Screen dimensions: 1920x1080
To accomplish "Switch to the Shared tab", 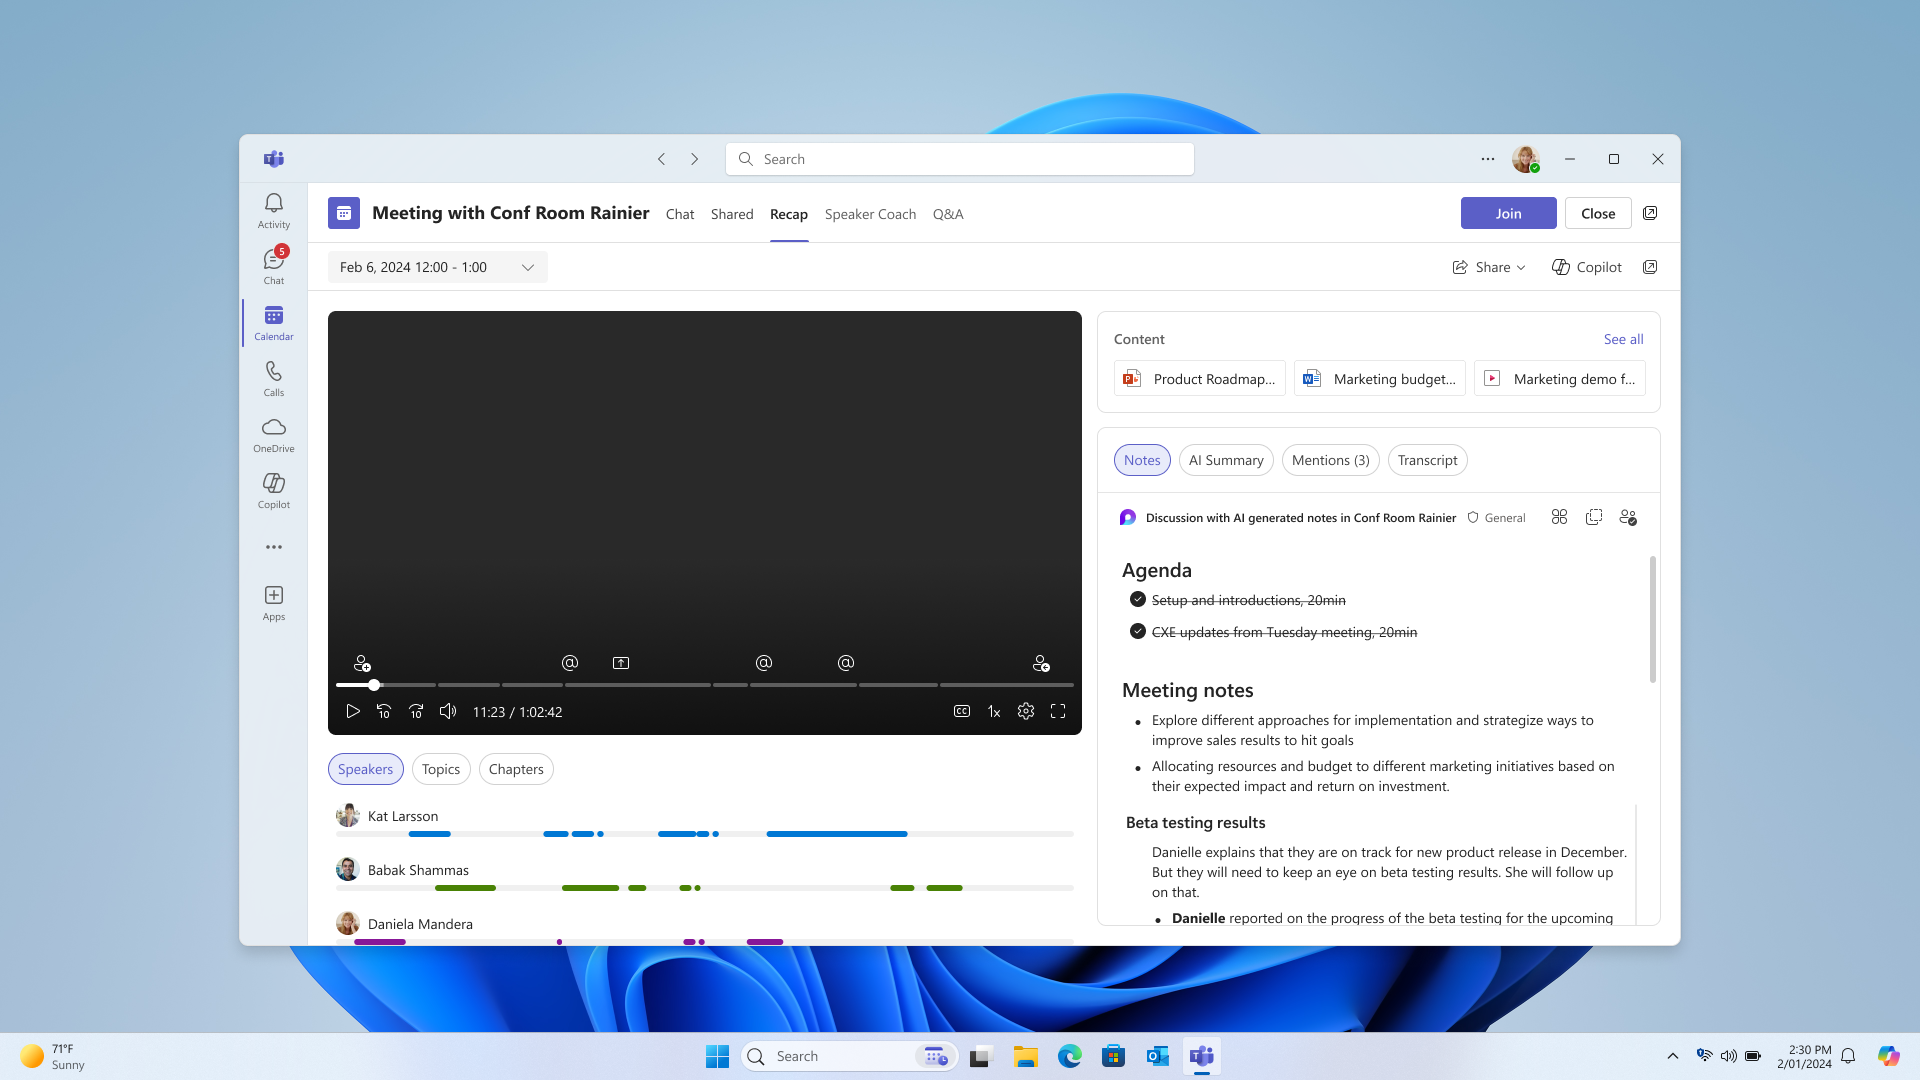I will [732, 214].
